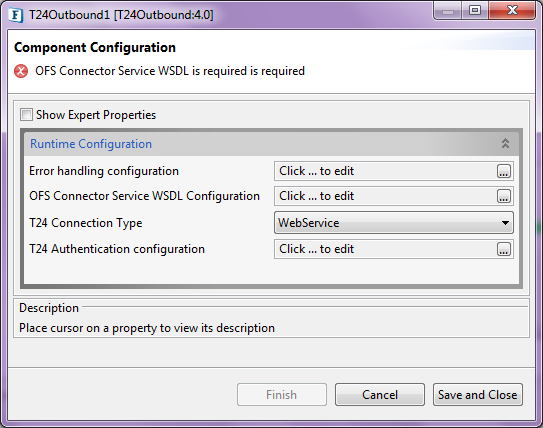Click the Runtime Configuration section header title

coord(91,144)
